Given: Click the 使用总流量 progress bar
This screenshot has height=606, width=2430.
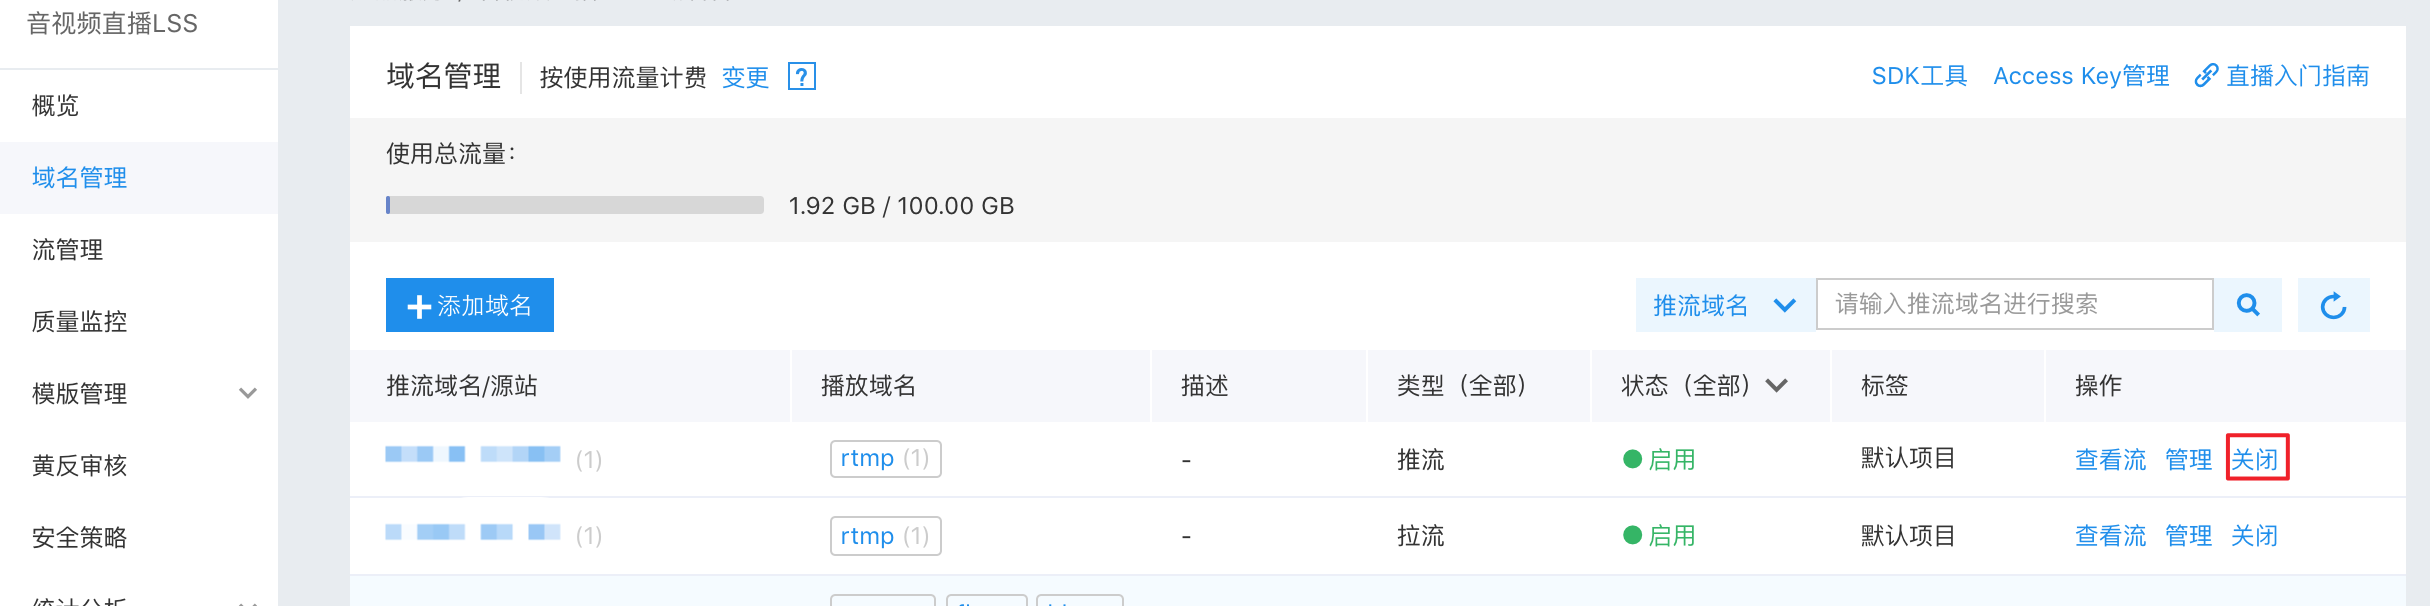Looking at the screenshot, I should [575, 205].
